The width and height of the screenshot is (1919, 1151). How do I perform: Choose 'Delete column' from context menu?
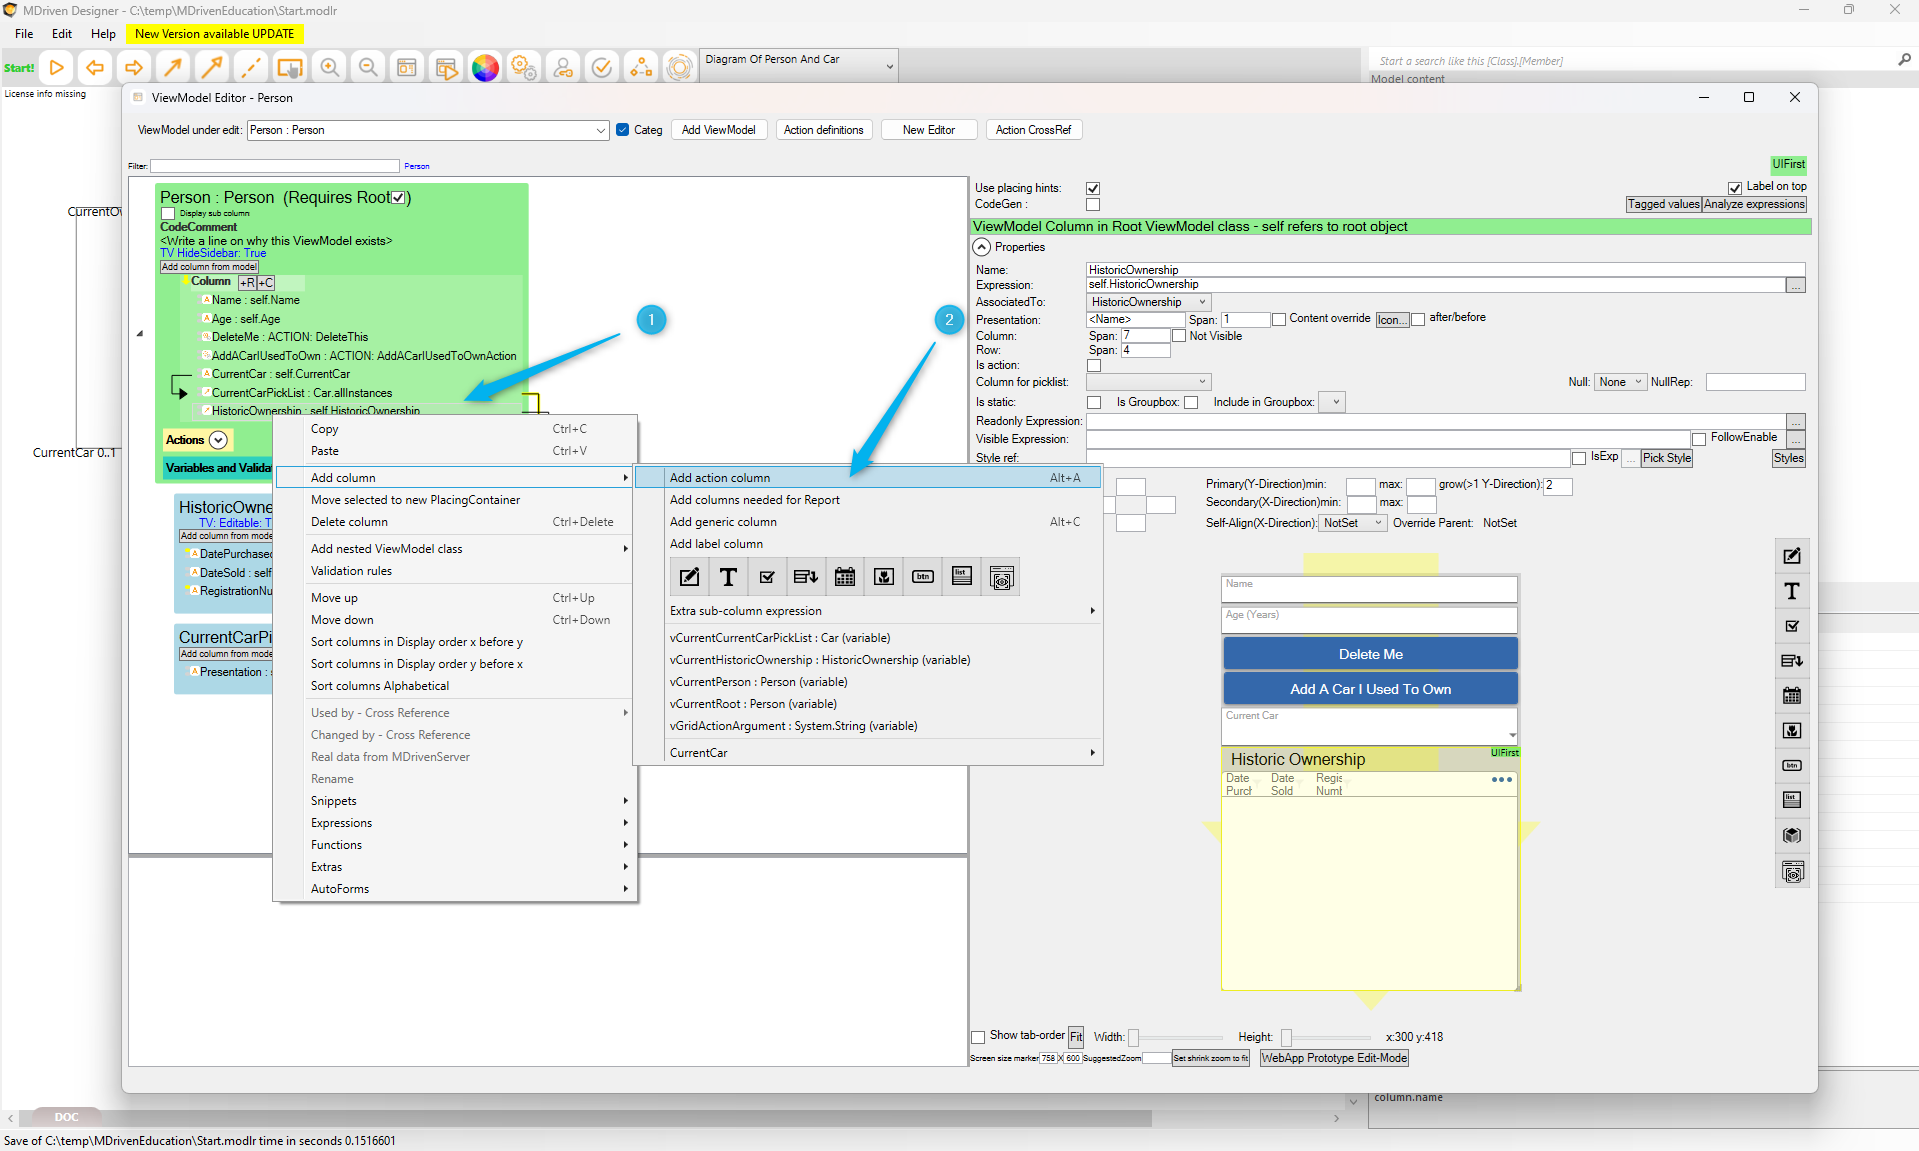click(x=349, y=522)
